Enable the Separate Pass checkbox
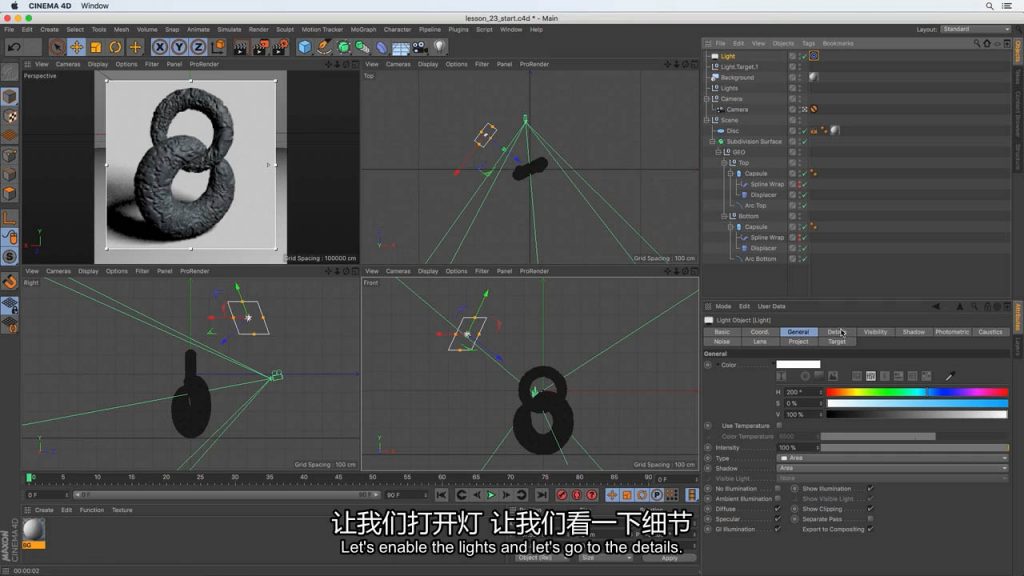The width and height of the screenshot is (1024, 576). [870, 519]
